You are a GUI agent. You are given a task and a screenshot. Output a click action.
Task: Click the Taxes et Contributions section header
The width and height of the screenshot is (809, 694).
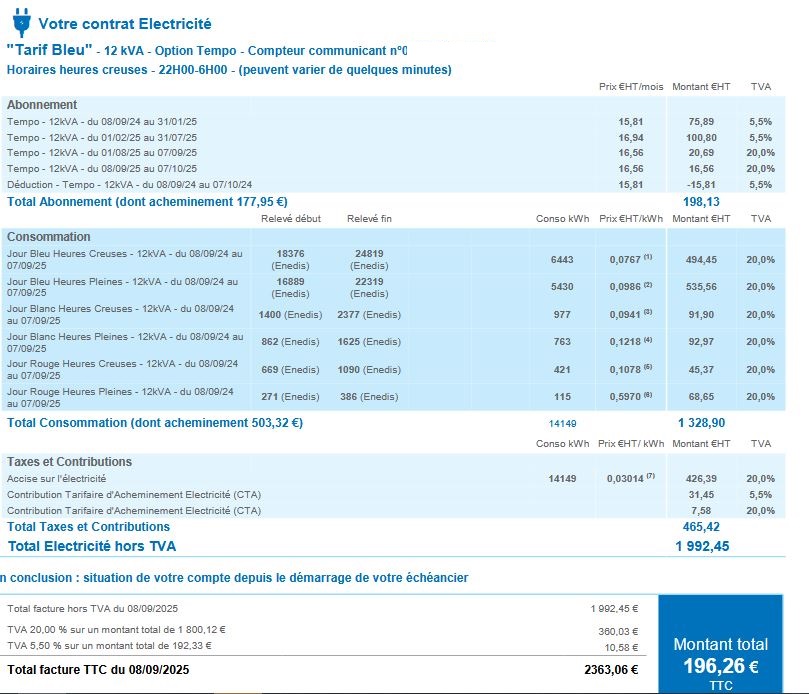tap(69, 462)
